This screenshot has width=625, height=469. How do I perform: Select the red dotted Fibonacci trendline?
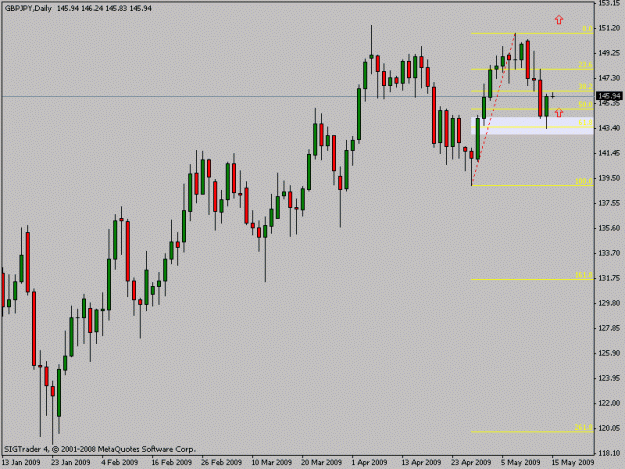[493, 110]
